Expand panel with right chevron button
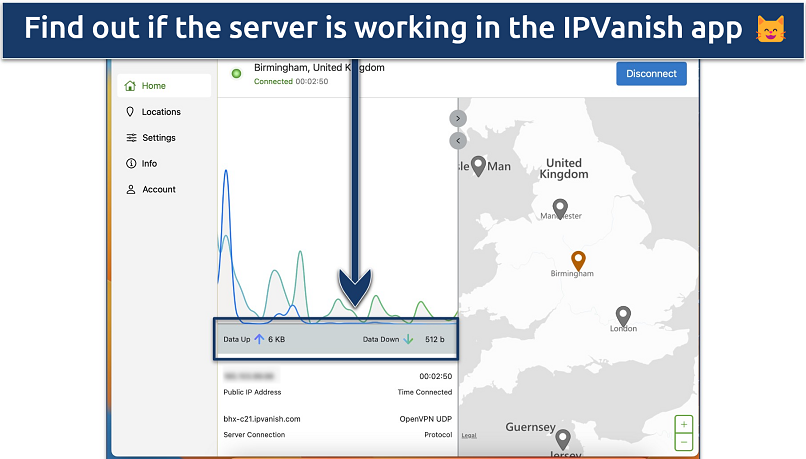This screenshot has width=806, height=459. click(458, 118)
